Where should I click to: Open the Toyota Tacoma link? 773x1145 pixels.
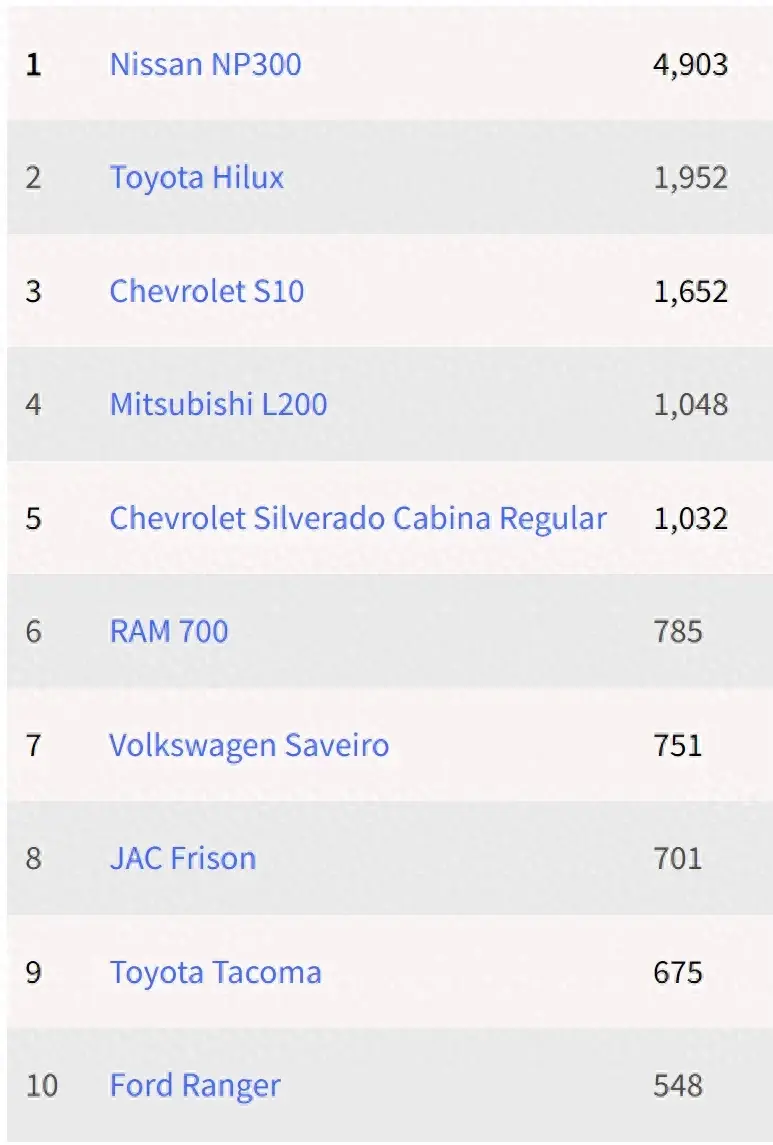point(216,972)
